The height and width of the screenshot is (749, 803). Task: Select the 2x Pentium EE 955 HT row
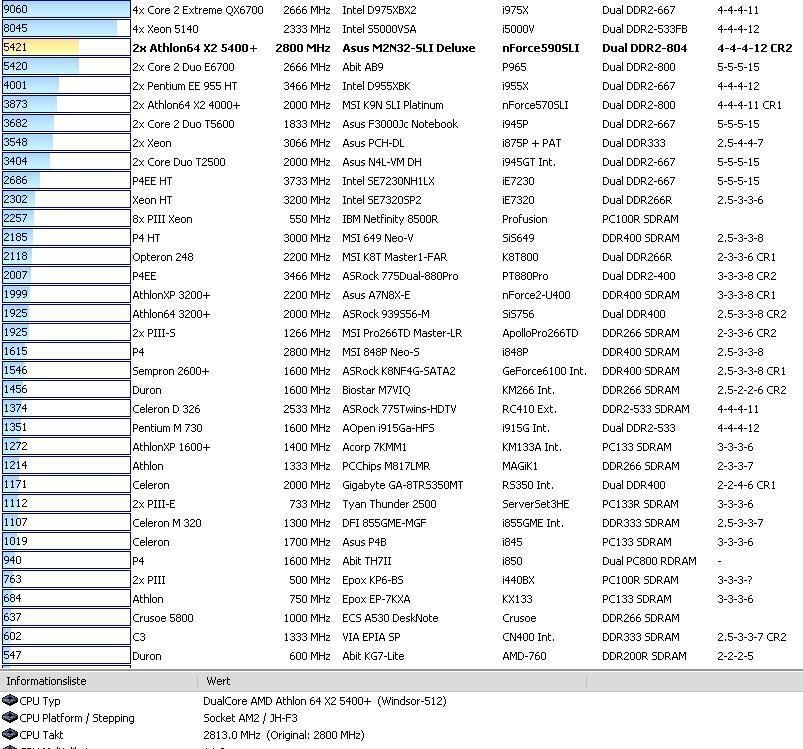point(402,85)
